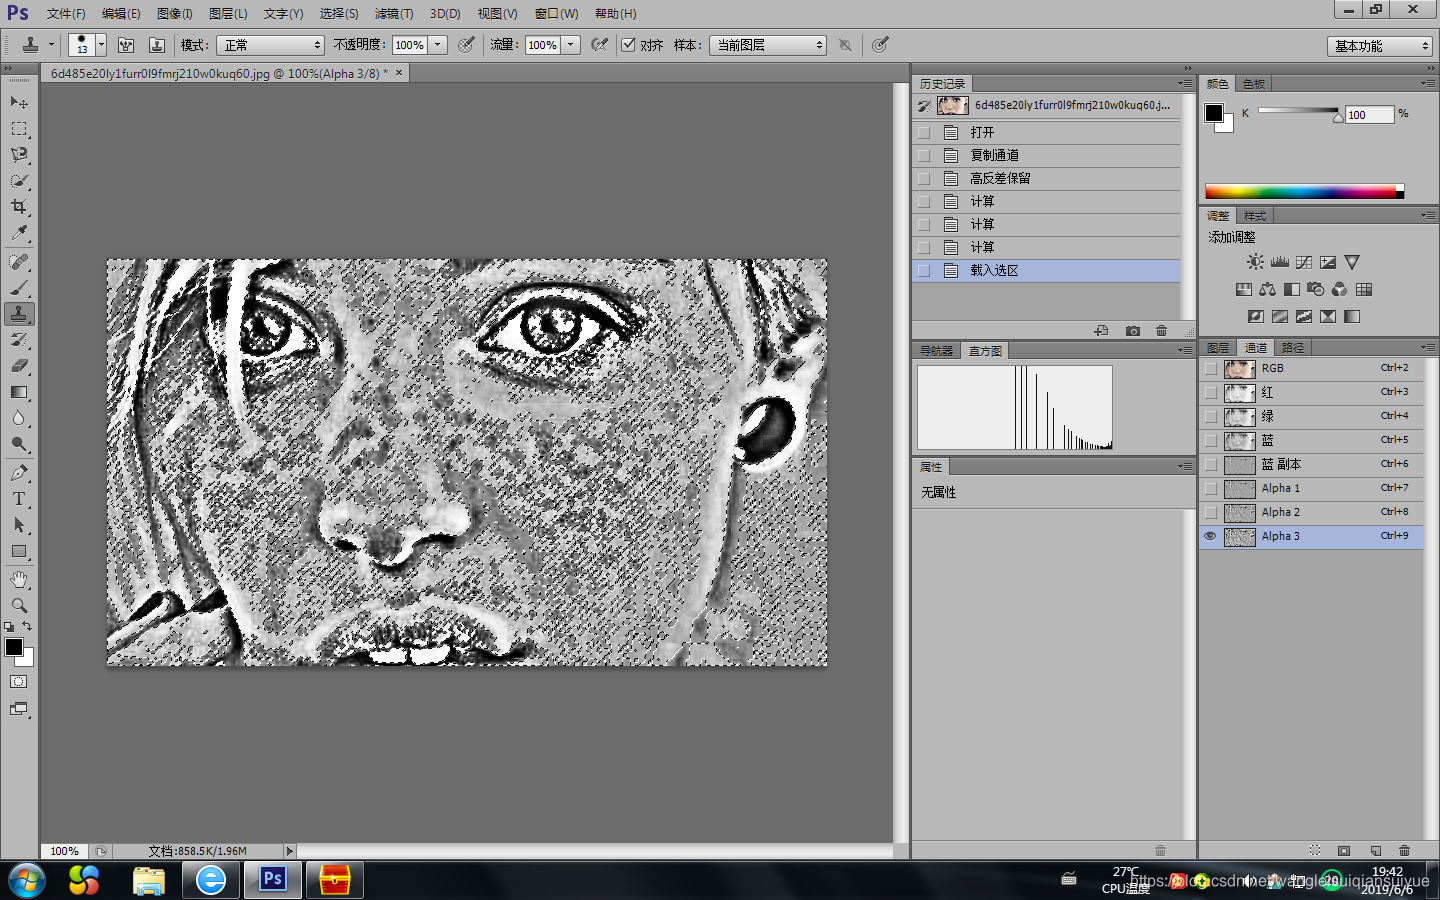Select the Hand tool
Screen dimensions: 1440x900
19,580
